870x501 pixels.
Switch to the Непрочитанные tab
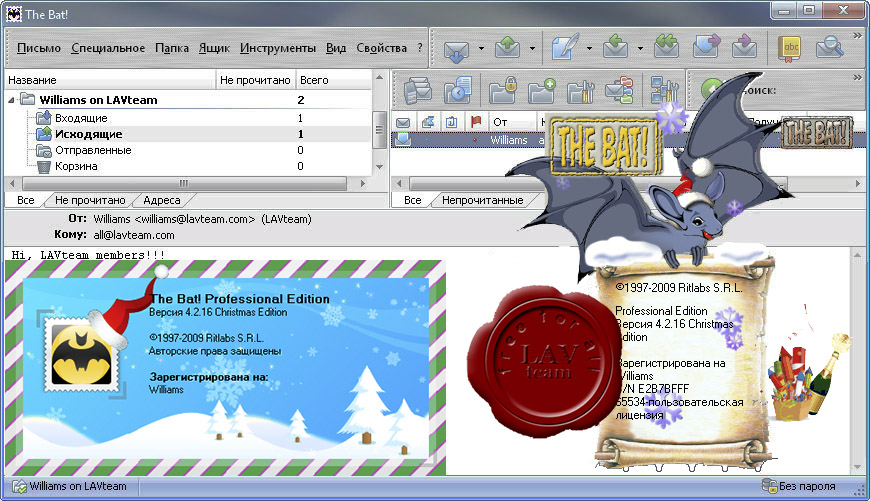click(x=482, y=200)
